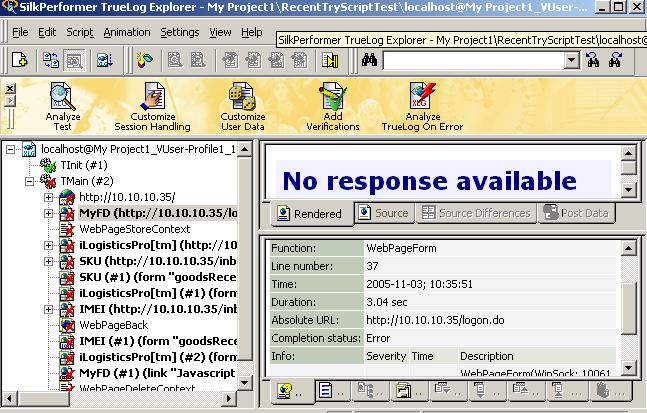The height and width of the screenshot is (413, 647).
Task: Toggle the pressed magnifier view toolbar icon
Action: pyautogui.click(x=75, y=61)
